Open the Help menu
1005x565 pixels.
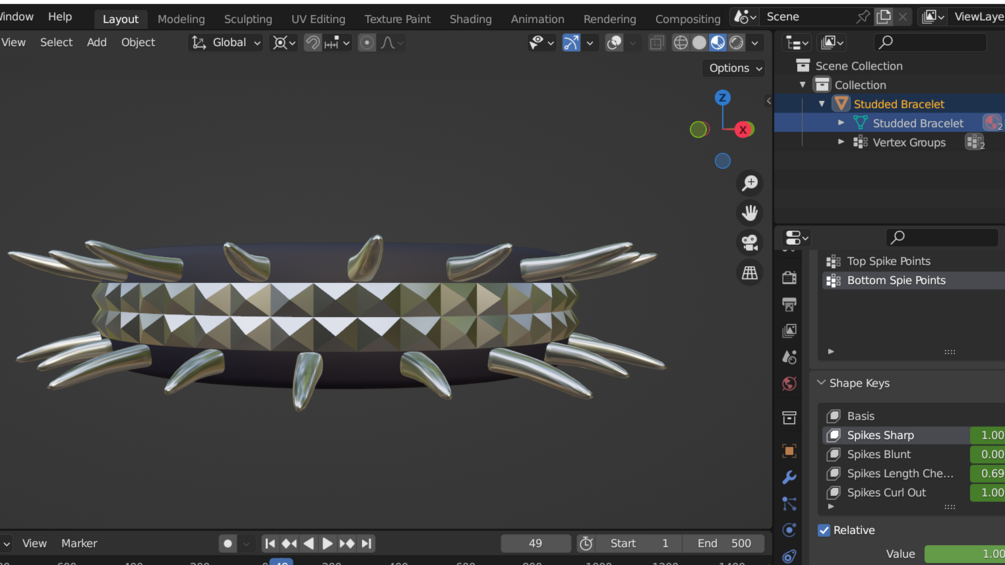pyautogui.click(x=60, y=17)
